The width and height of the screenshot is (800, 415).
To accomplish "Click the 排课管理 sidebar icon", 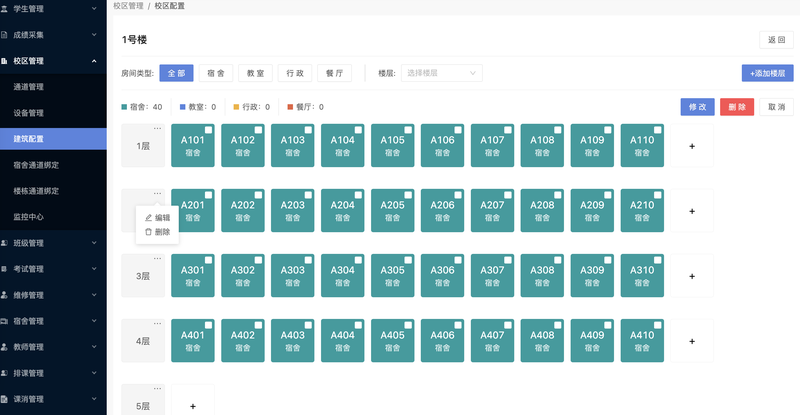I will click(x=4, y=373).
